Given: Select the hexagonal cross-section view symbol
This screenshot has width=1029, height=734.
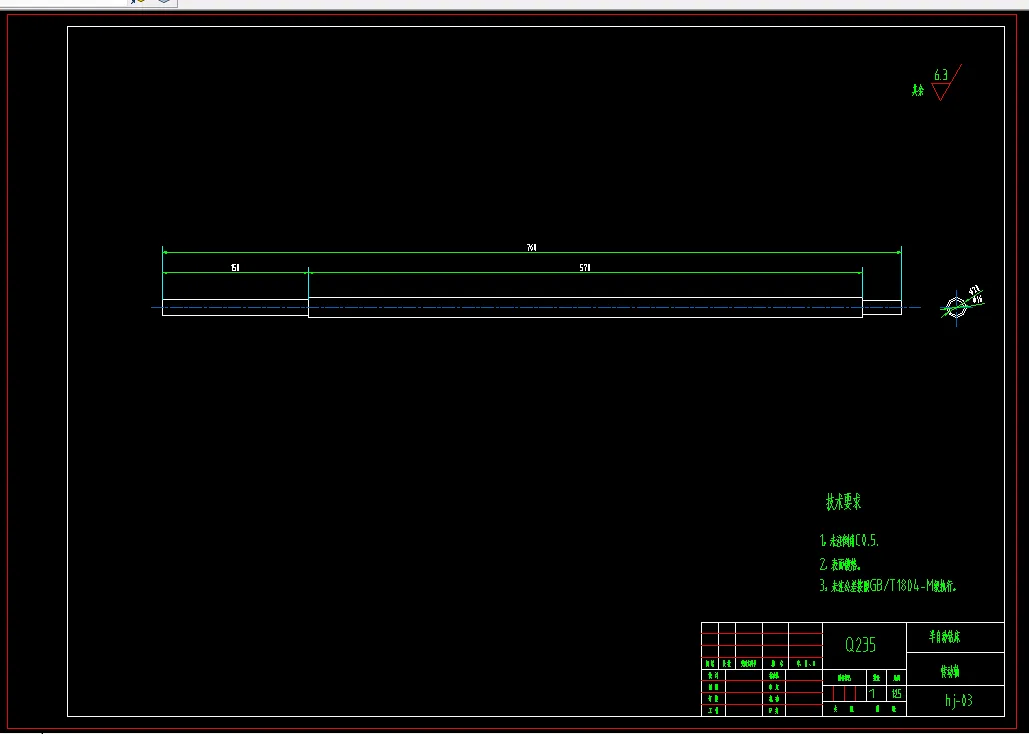Looking at the screenshot, I should 955,306.
